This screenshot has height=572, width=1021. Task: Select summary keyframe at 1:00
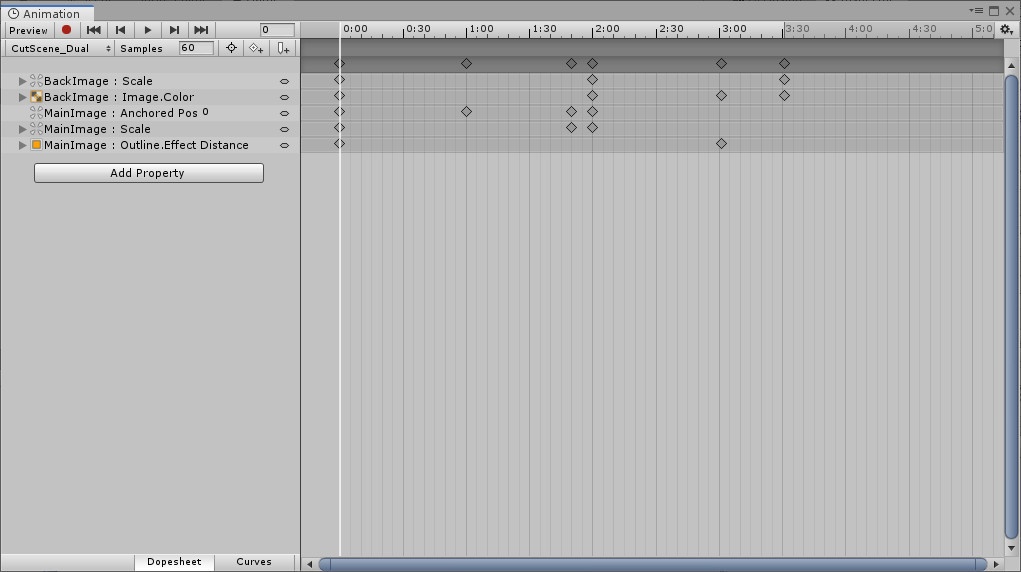(466, 64)
